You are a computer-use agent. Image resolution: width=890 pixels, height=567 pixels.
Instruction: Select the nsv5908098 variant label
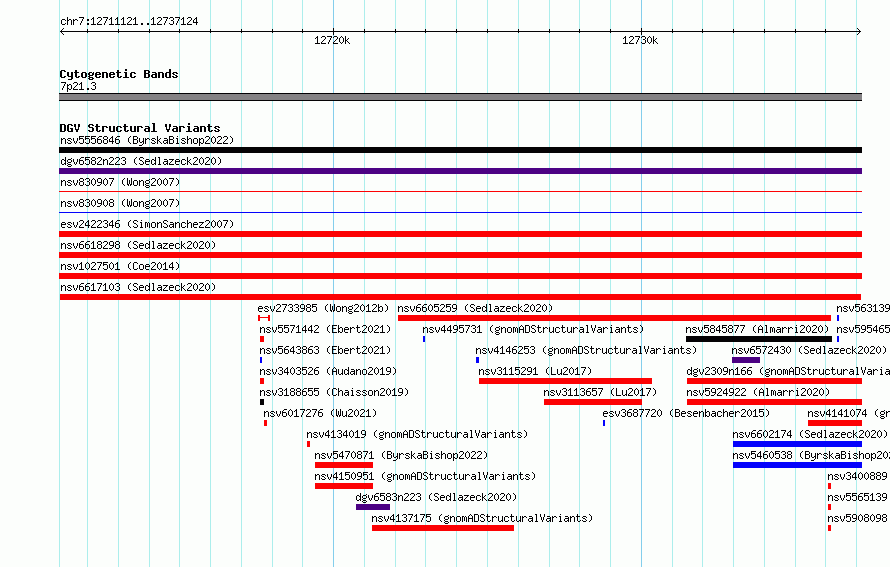tap(857, 518)
